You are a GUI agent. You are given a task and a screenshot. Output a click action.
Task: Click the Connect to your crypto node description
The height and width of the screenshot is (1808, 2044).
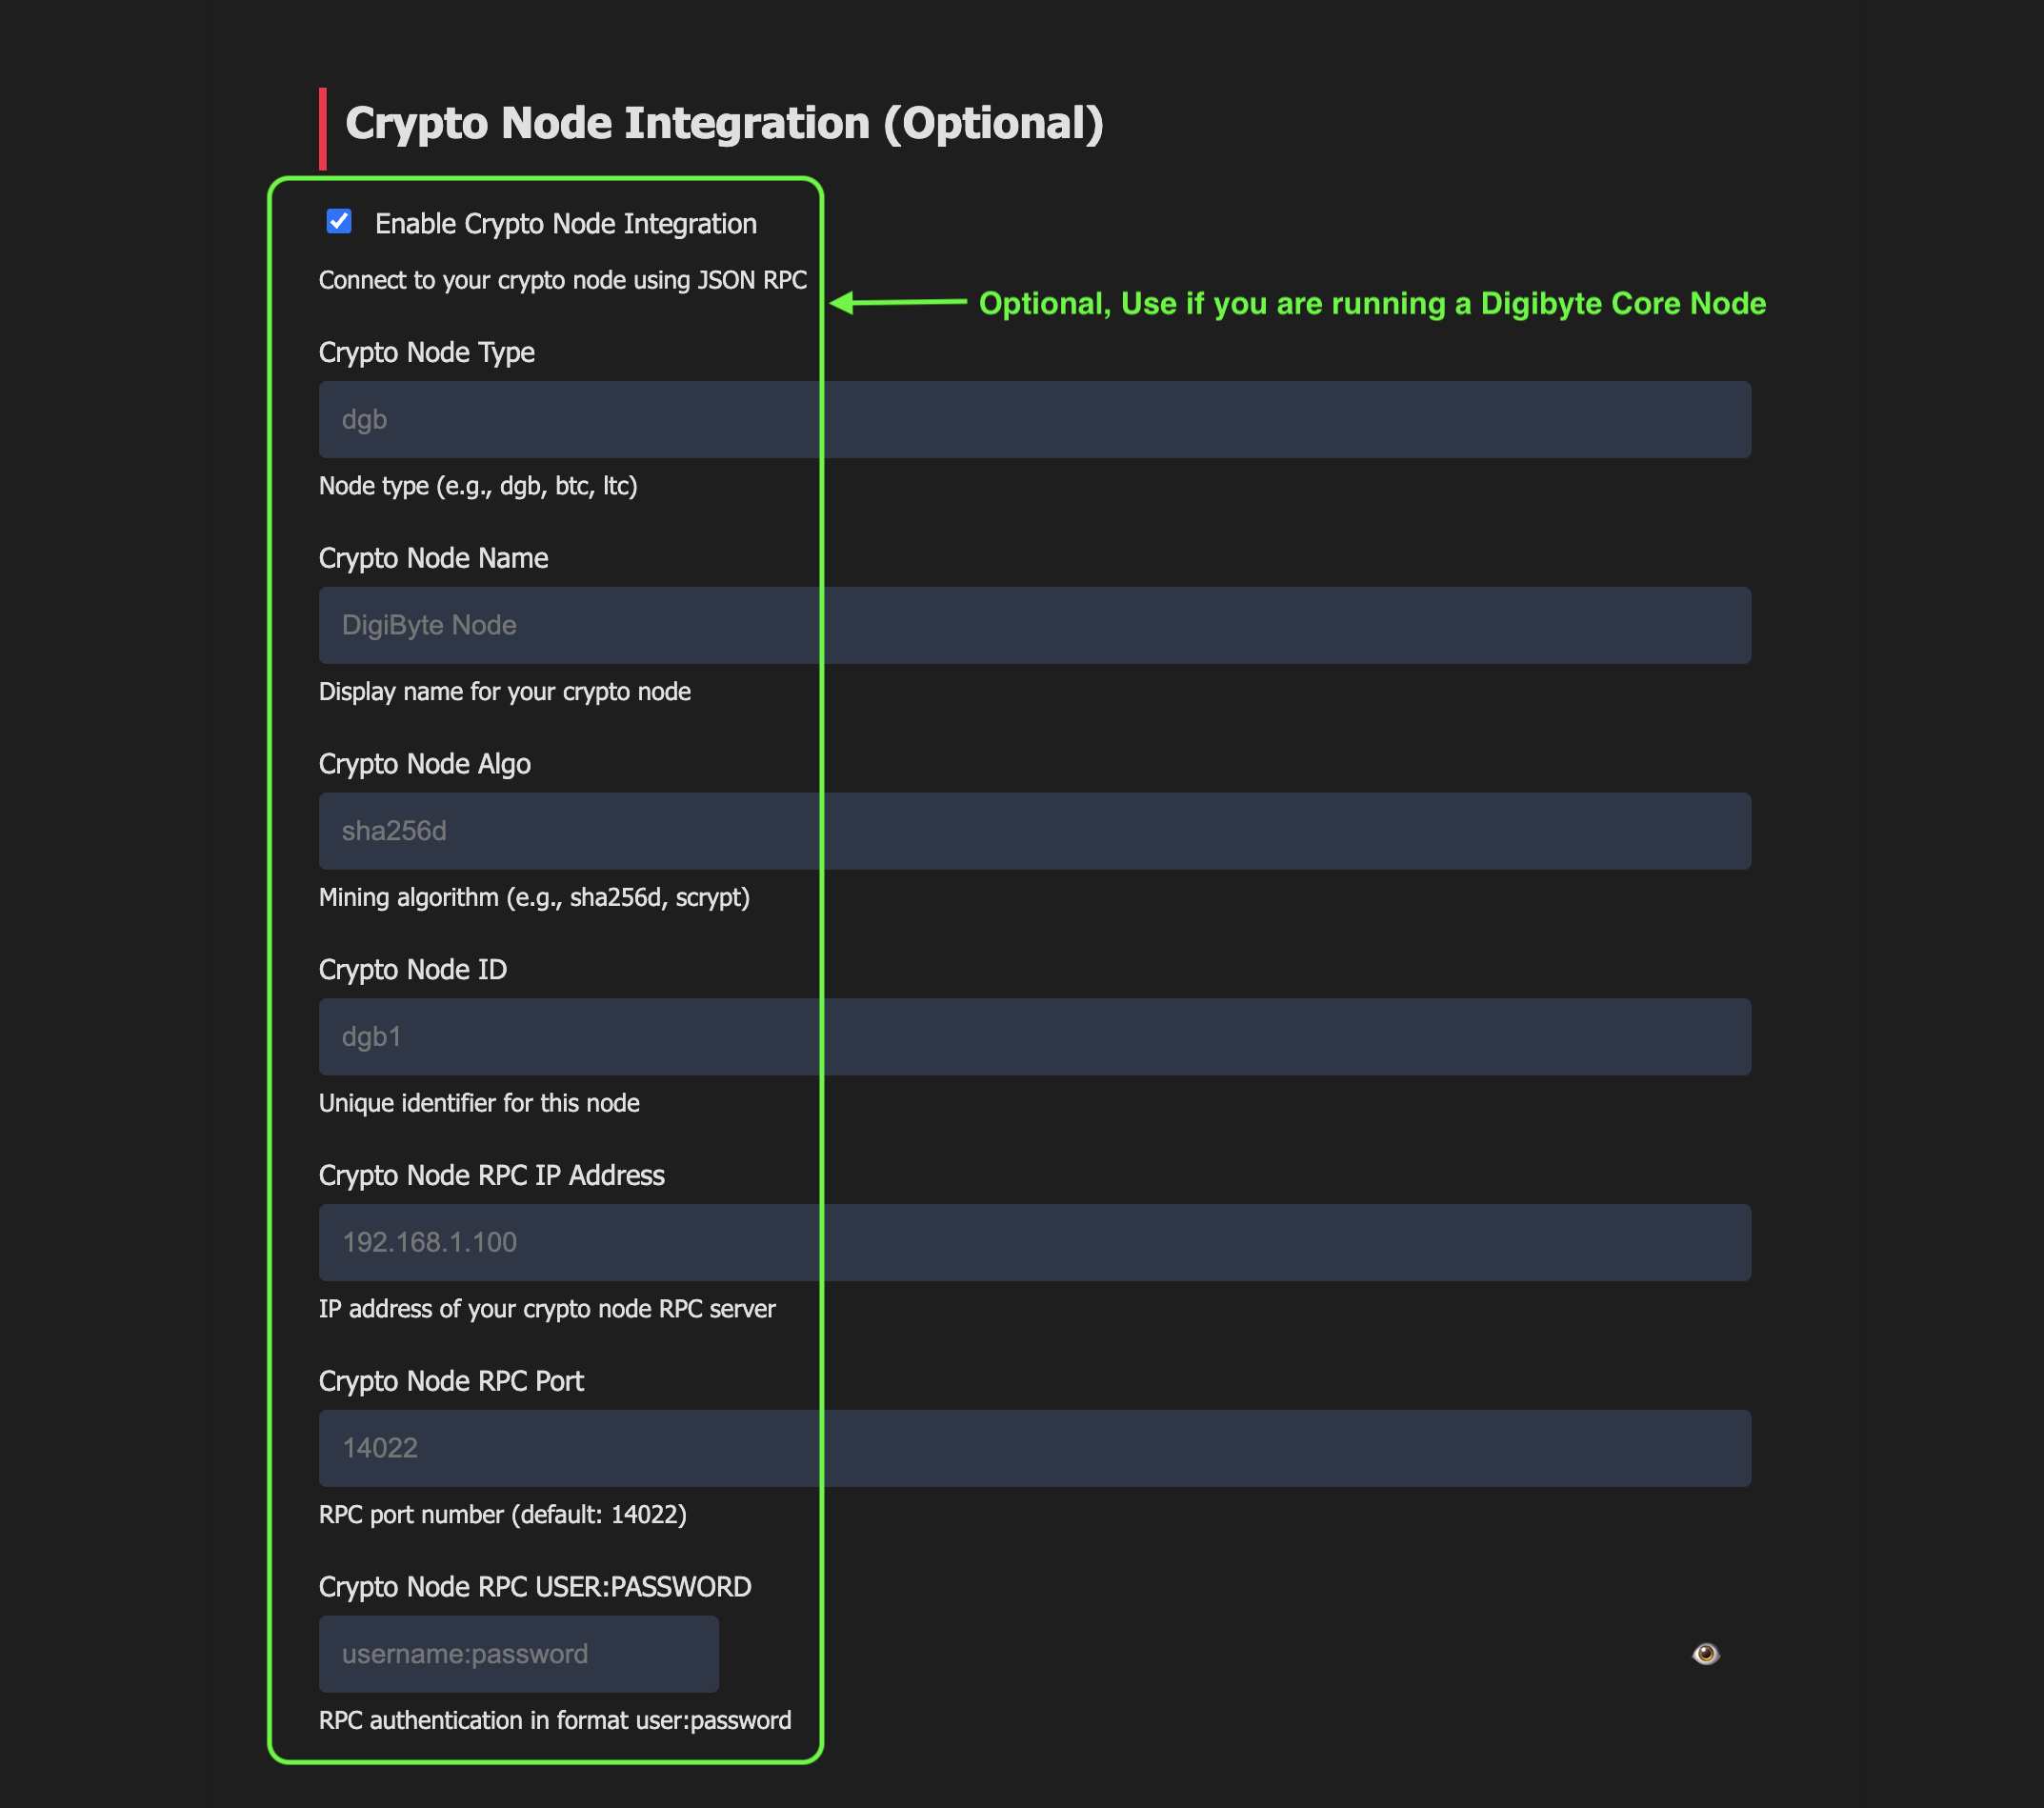click(x=563, y=280)
